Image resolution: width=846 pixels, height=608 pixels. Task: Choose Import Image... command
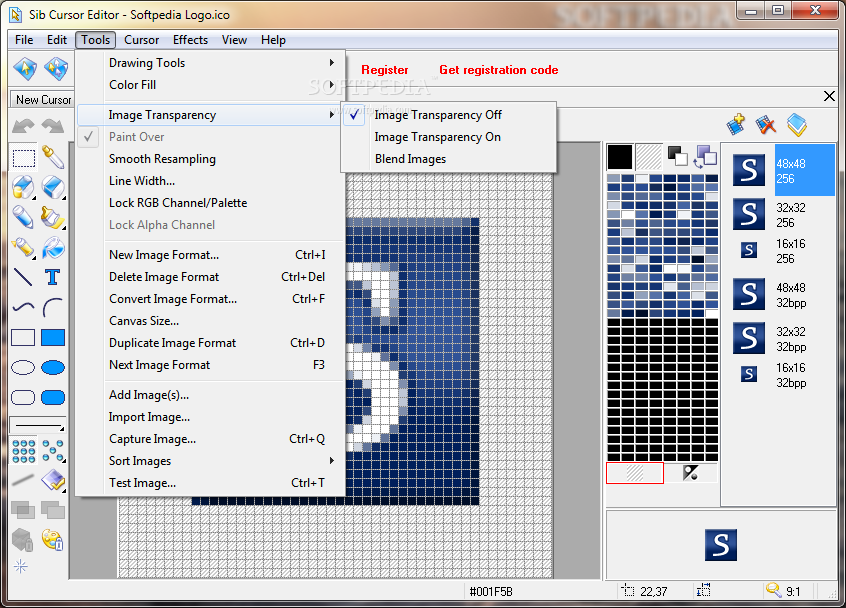click(x=210, y=417)
